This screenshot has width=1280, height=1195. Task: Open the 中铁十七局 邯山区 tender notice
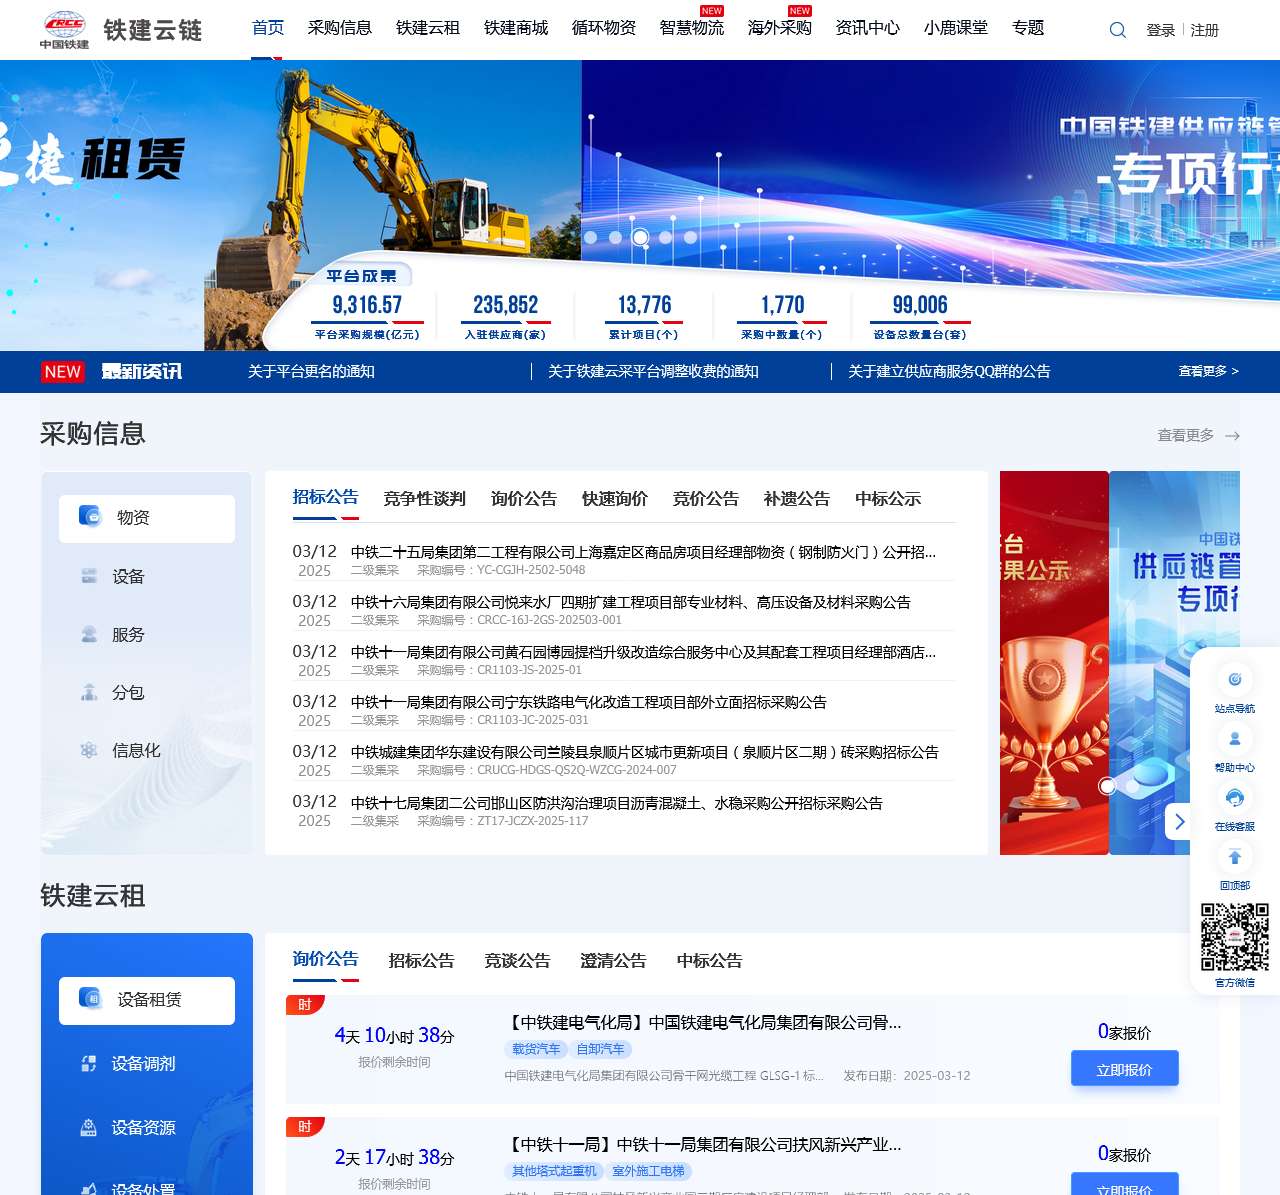[x=617, y=803]
